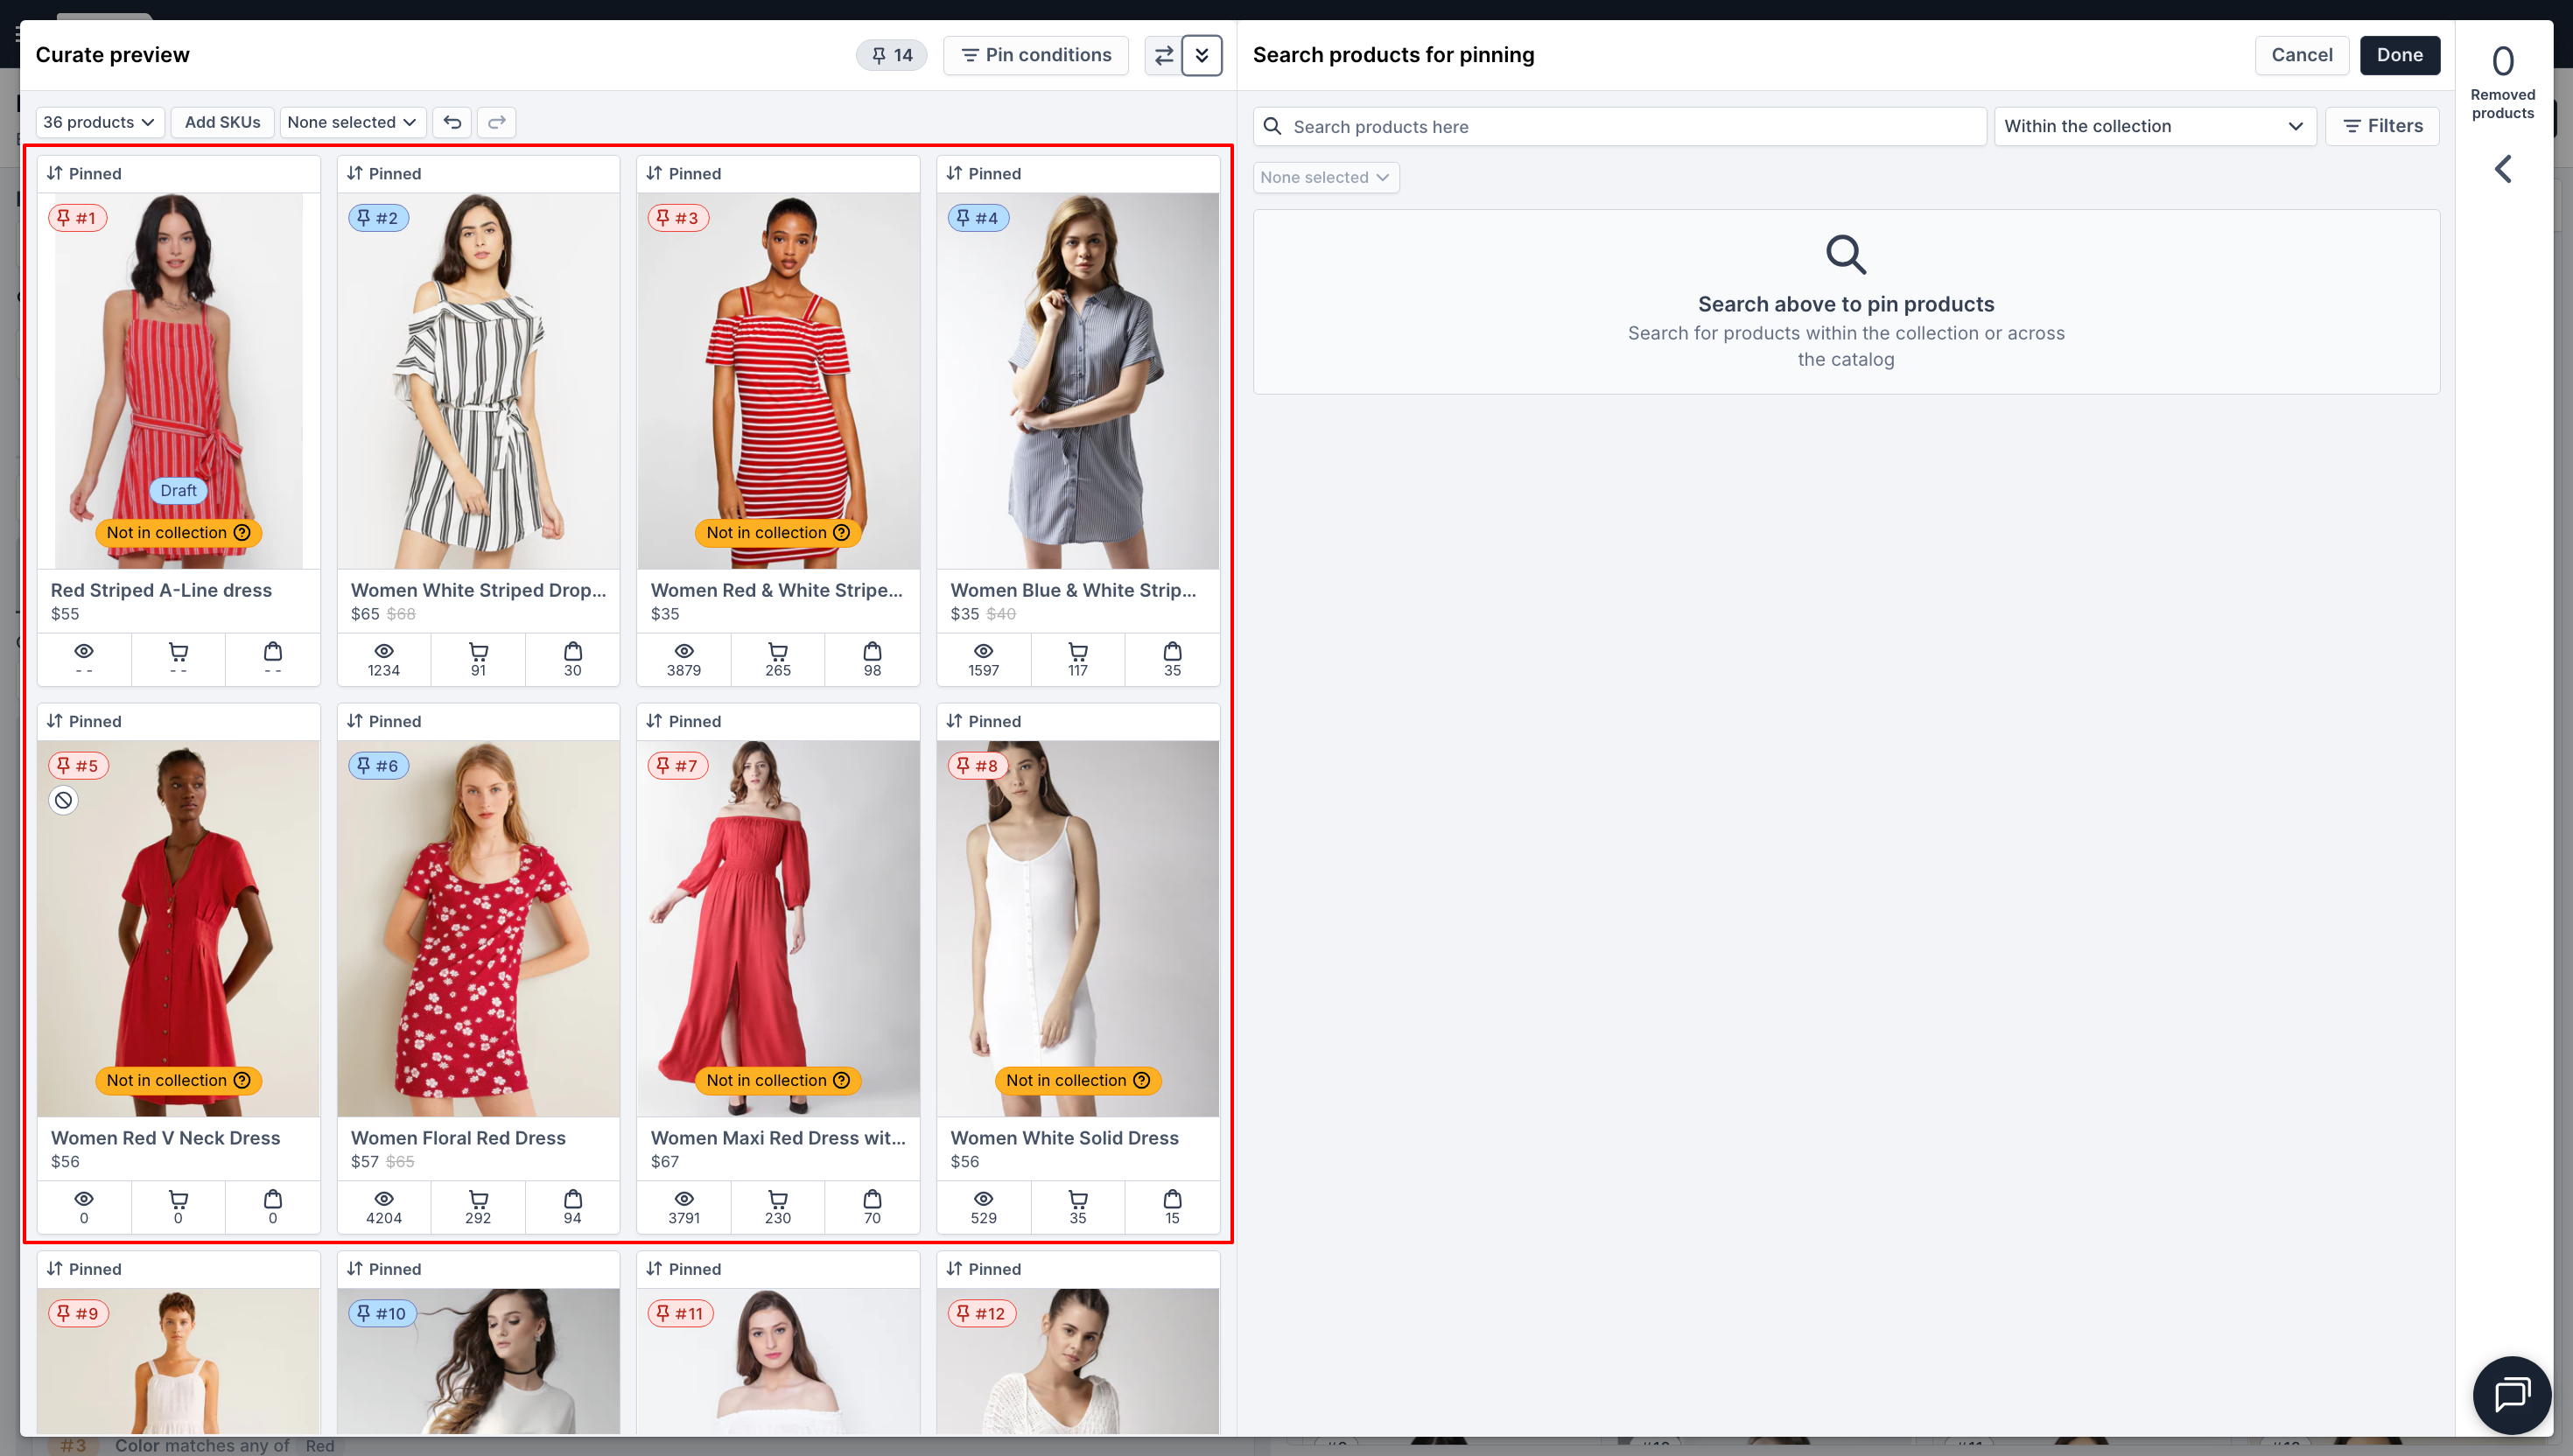Viewport: 2573px width, 1456px height.
Task: Click the redo arrow icon
Action: click(x=497, y=122)
